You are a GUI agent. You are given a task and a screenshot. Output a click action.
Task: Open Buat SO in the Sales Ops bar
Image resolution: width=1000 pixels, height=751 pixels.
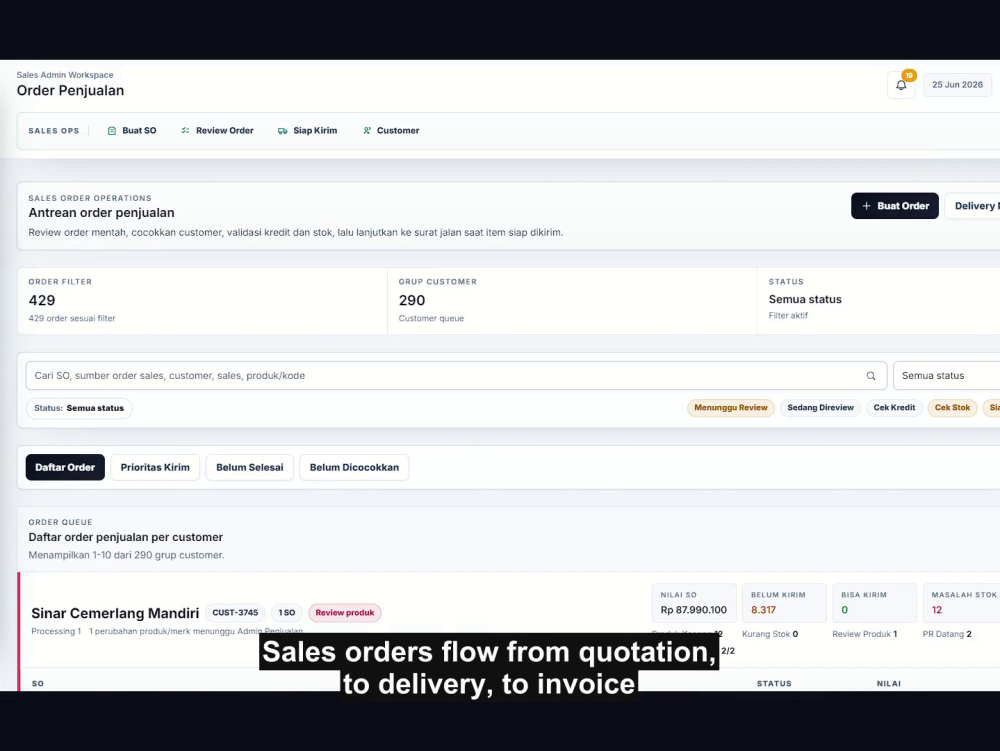[132, 131]
